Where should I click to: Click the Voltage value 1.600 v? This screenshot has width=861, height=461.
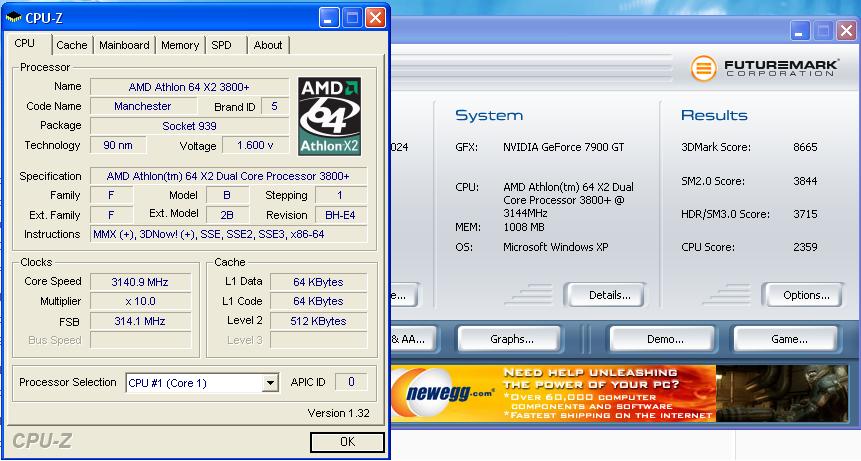tap(255, 145)
